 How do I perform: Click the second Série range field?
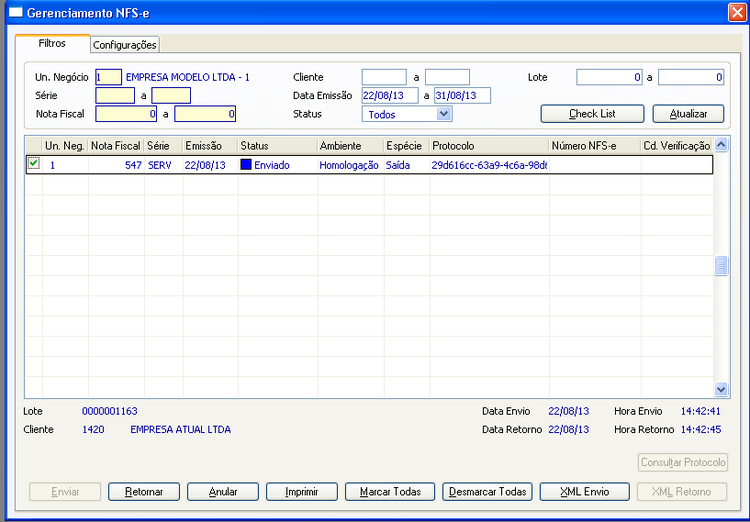171,95
